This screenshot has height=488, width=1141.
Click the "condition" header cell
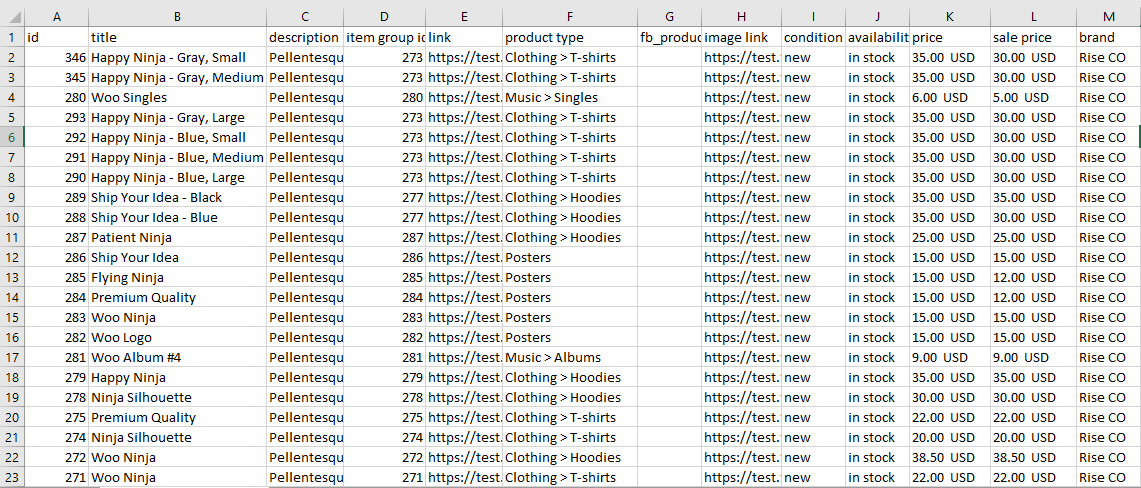(x=813, y=37)
